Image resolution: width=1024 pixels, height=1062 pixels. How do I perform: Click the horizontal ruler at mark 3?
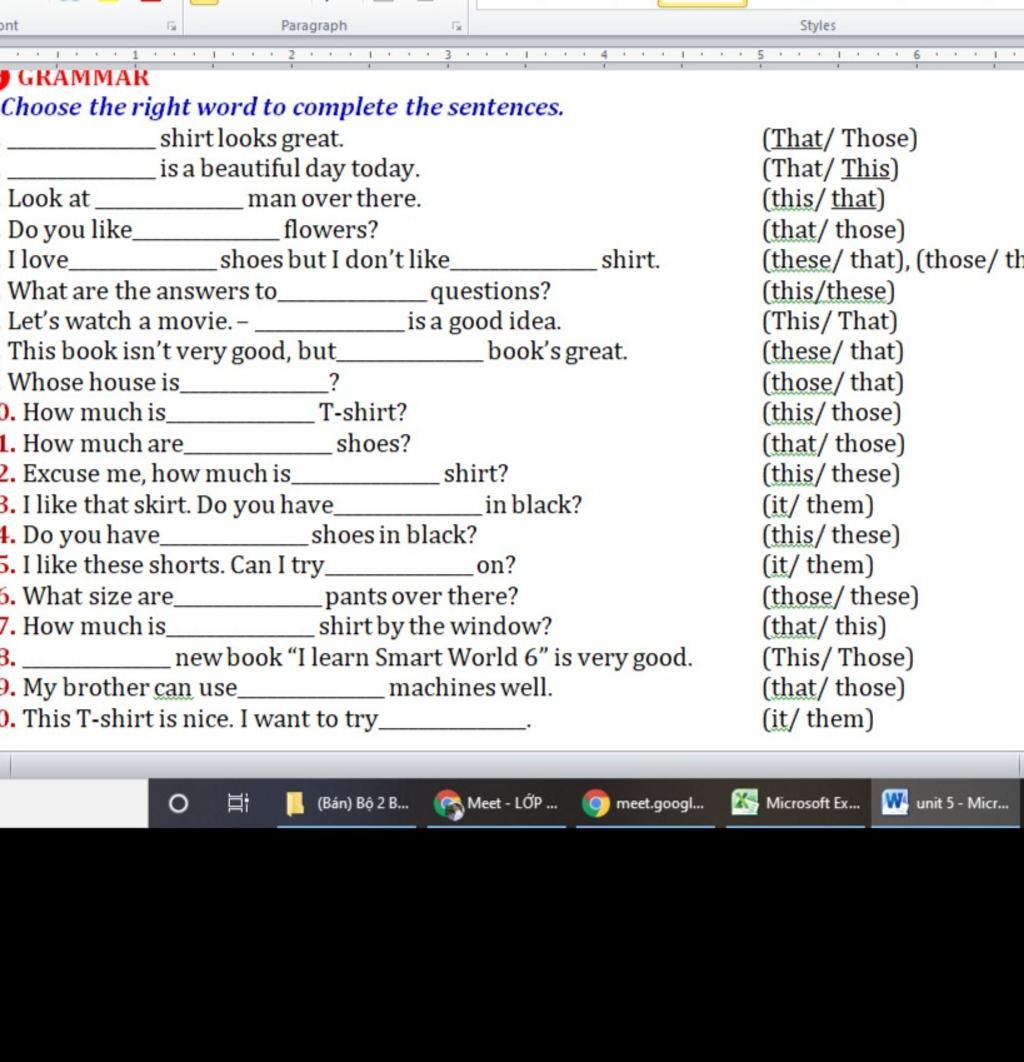[448, 55]
